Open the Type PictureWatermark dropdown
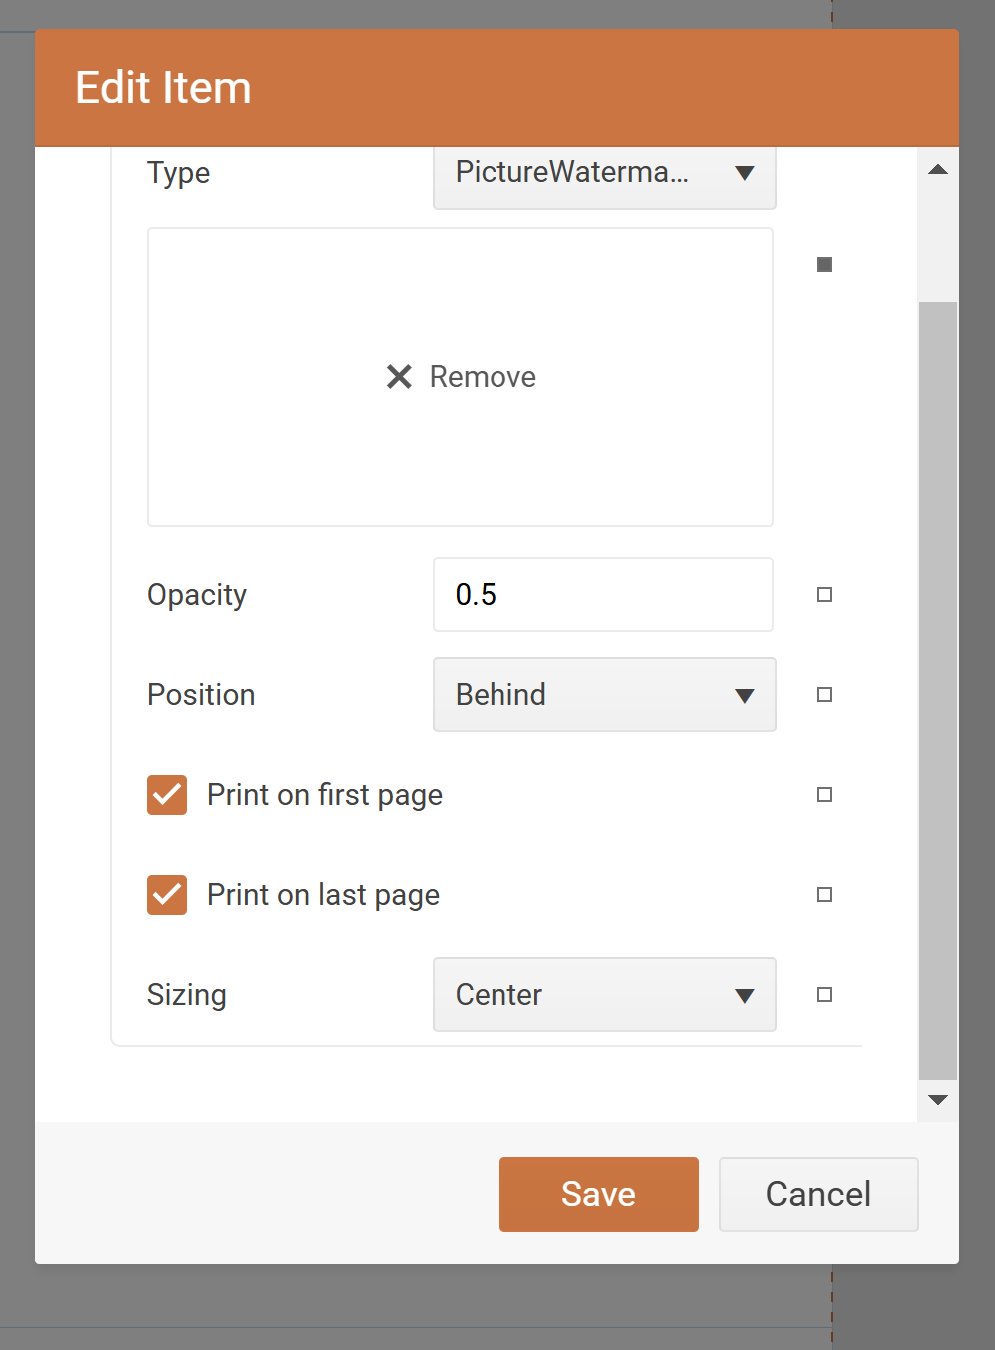995x1350 pixels. point(604,174)
